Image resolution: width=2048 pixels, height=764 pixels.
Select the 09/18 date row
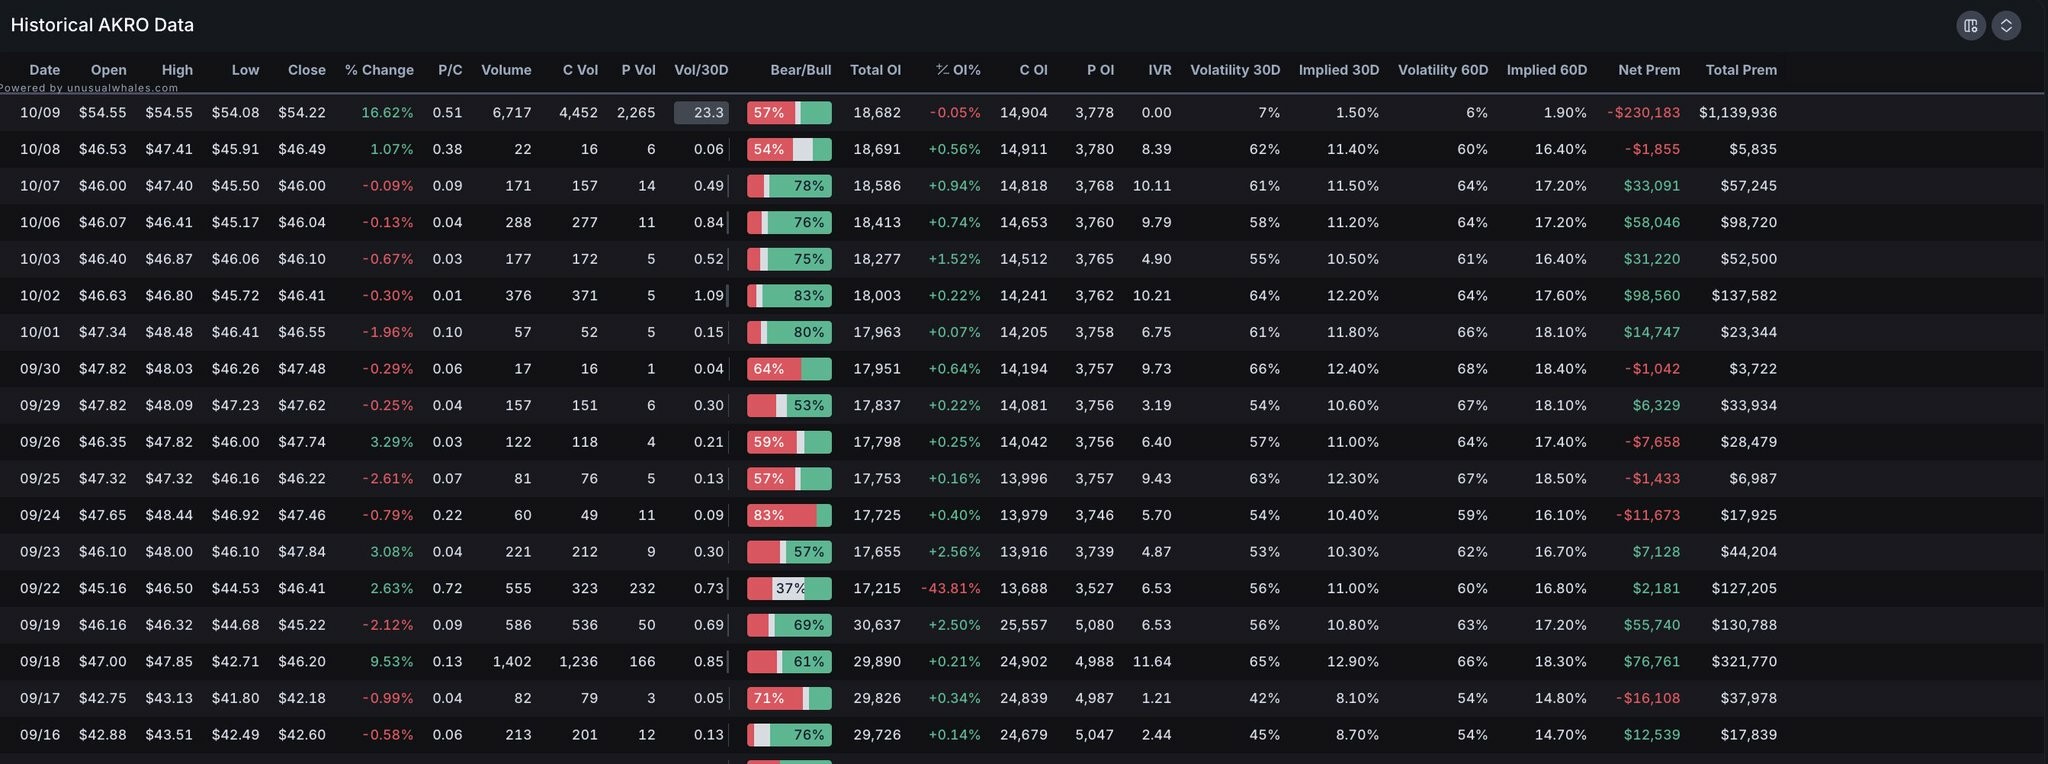pos(40,662)
